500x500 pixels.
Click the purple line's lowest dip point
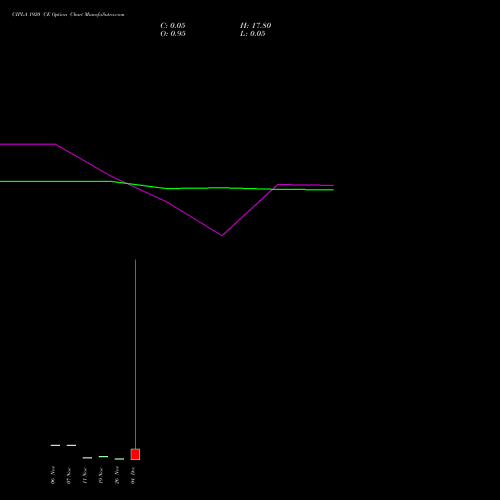tap(222, 235)
